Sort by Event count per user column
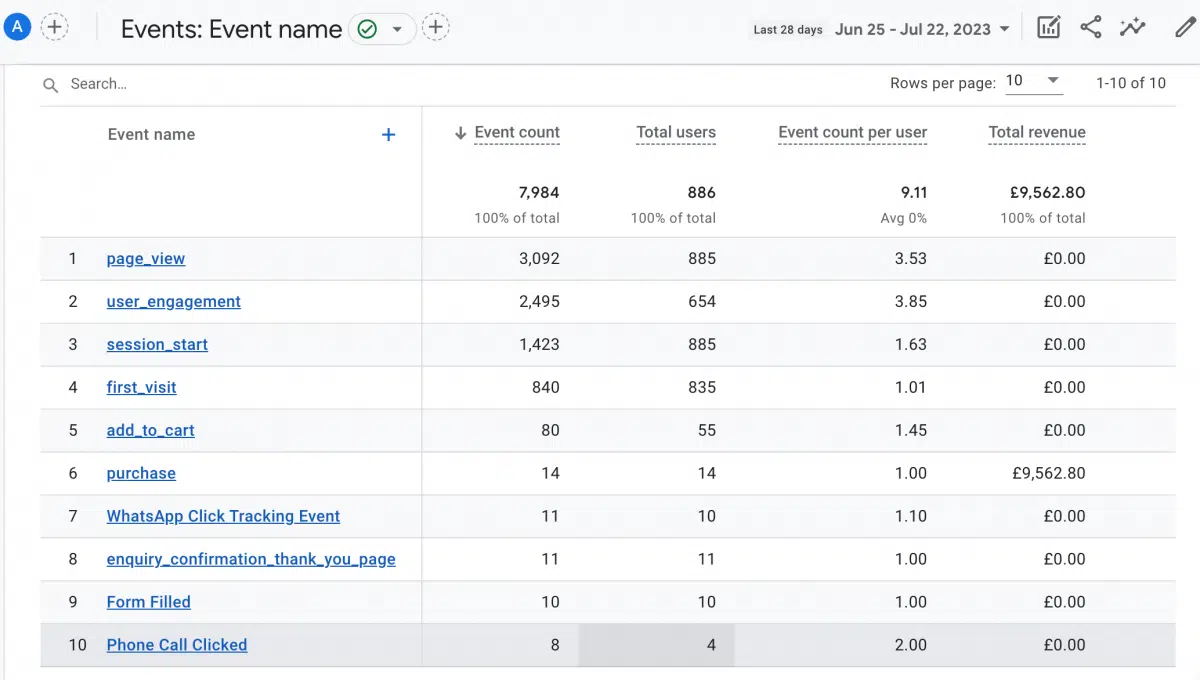Viewport: 1200px width, 680px height. tap(853, 132)
